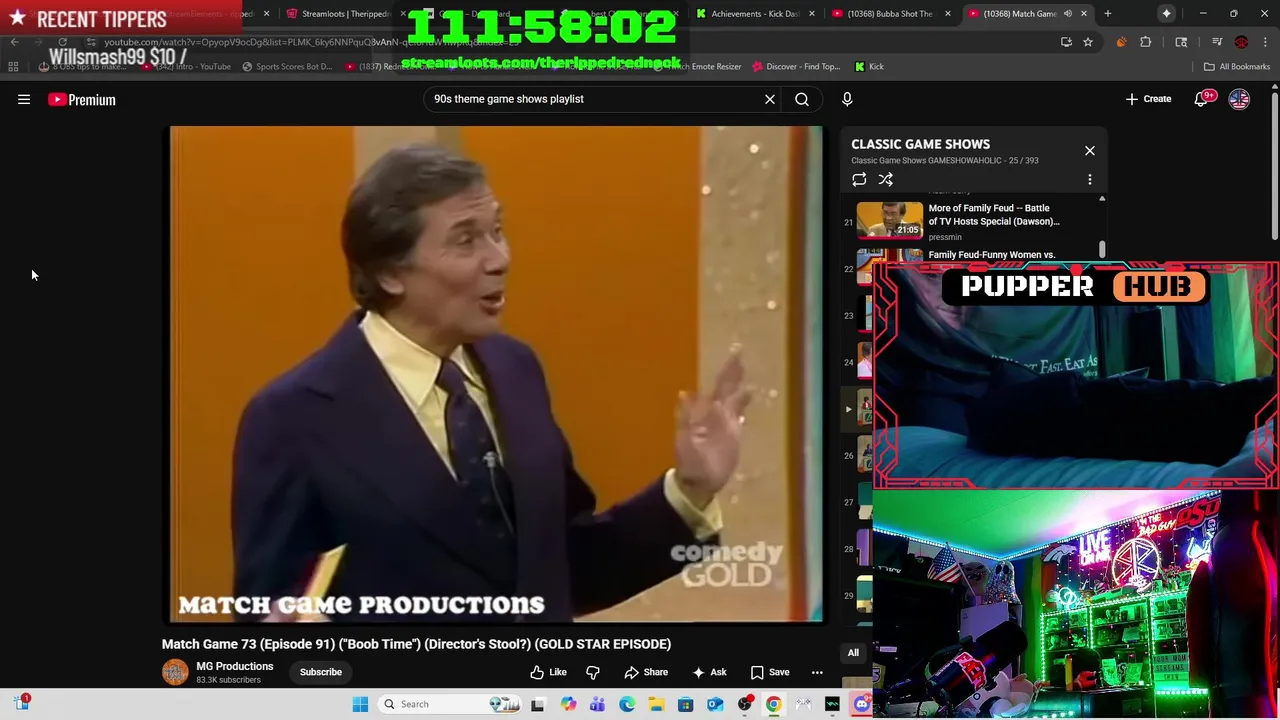The width and height of the screenshot is (1280, 720).
Task: Open All Bookmarks folder
Action: click(x=1237, y=67)
